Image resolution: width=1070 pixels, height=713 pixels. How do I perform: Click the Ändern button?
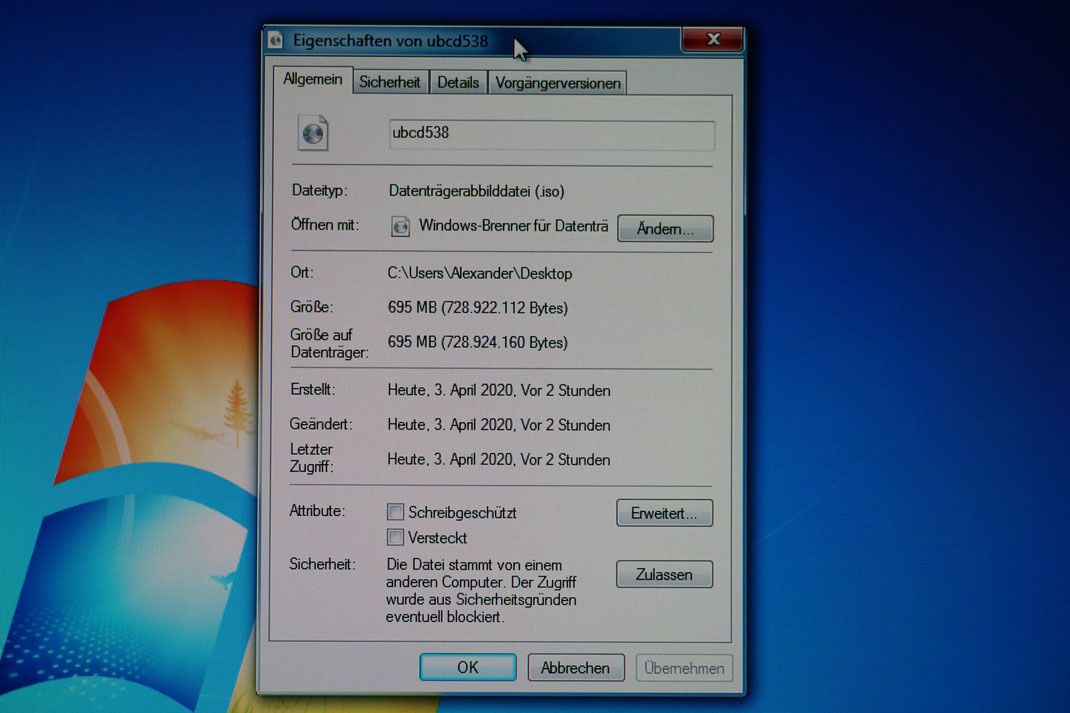pyautogui.click(x=665, y=229)
